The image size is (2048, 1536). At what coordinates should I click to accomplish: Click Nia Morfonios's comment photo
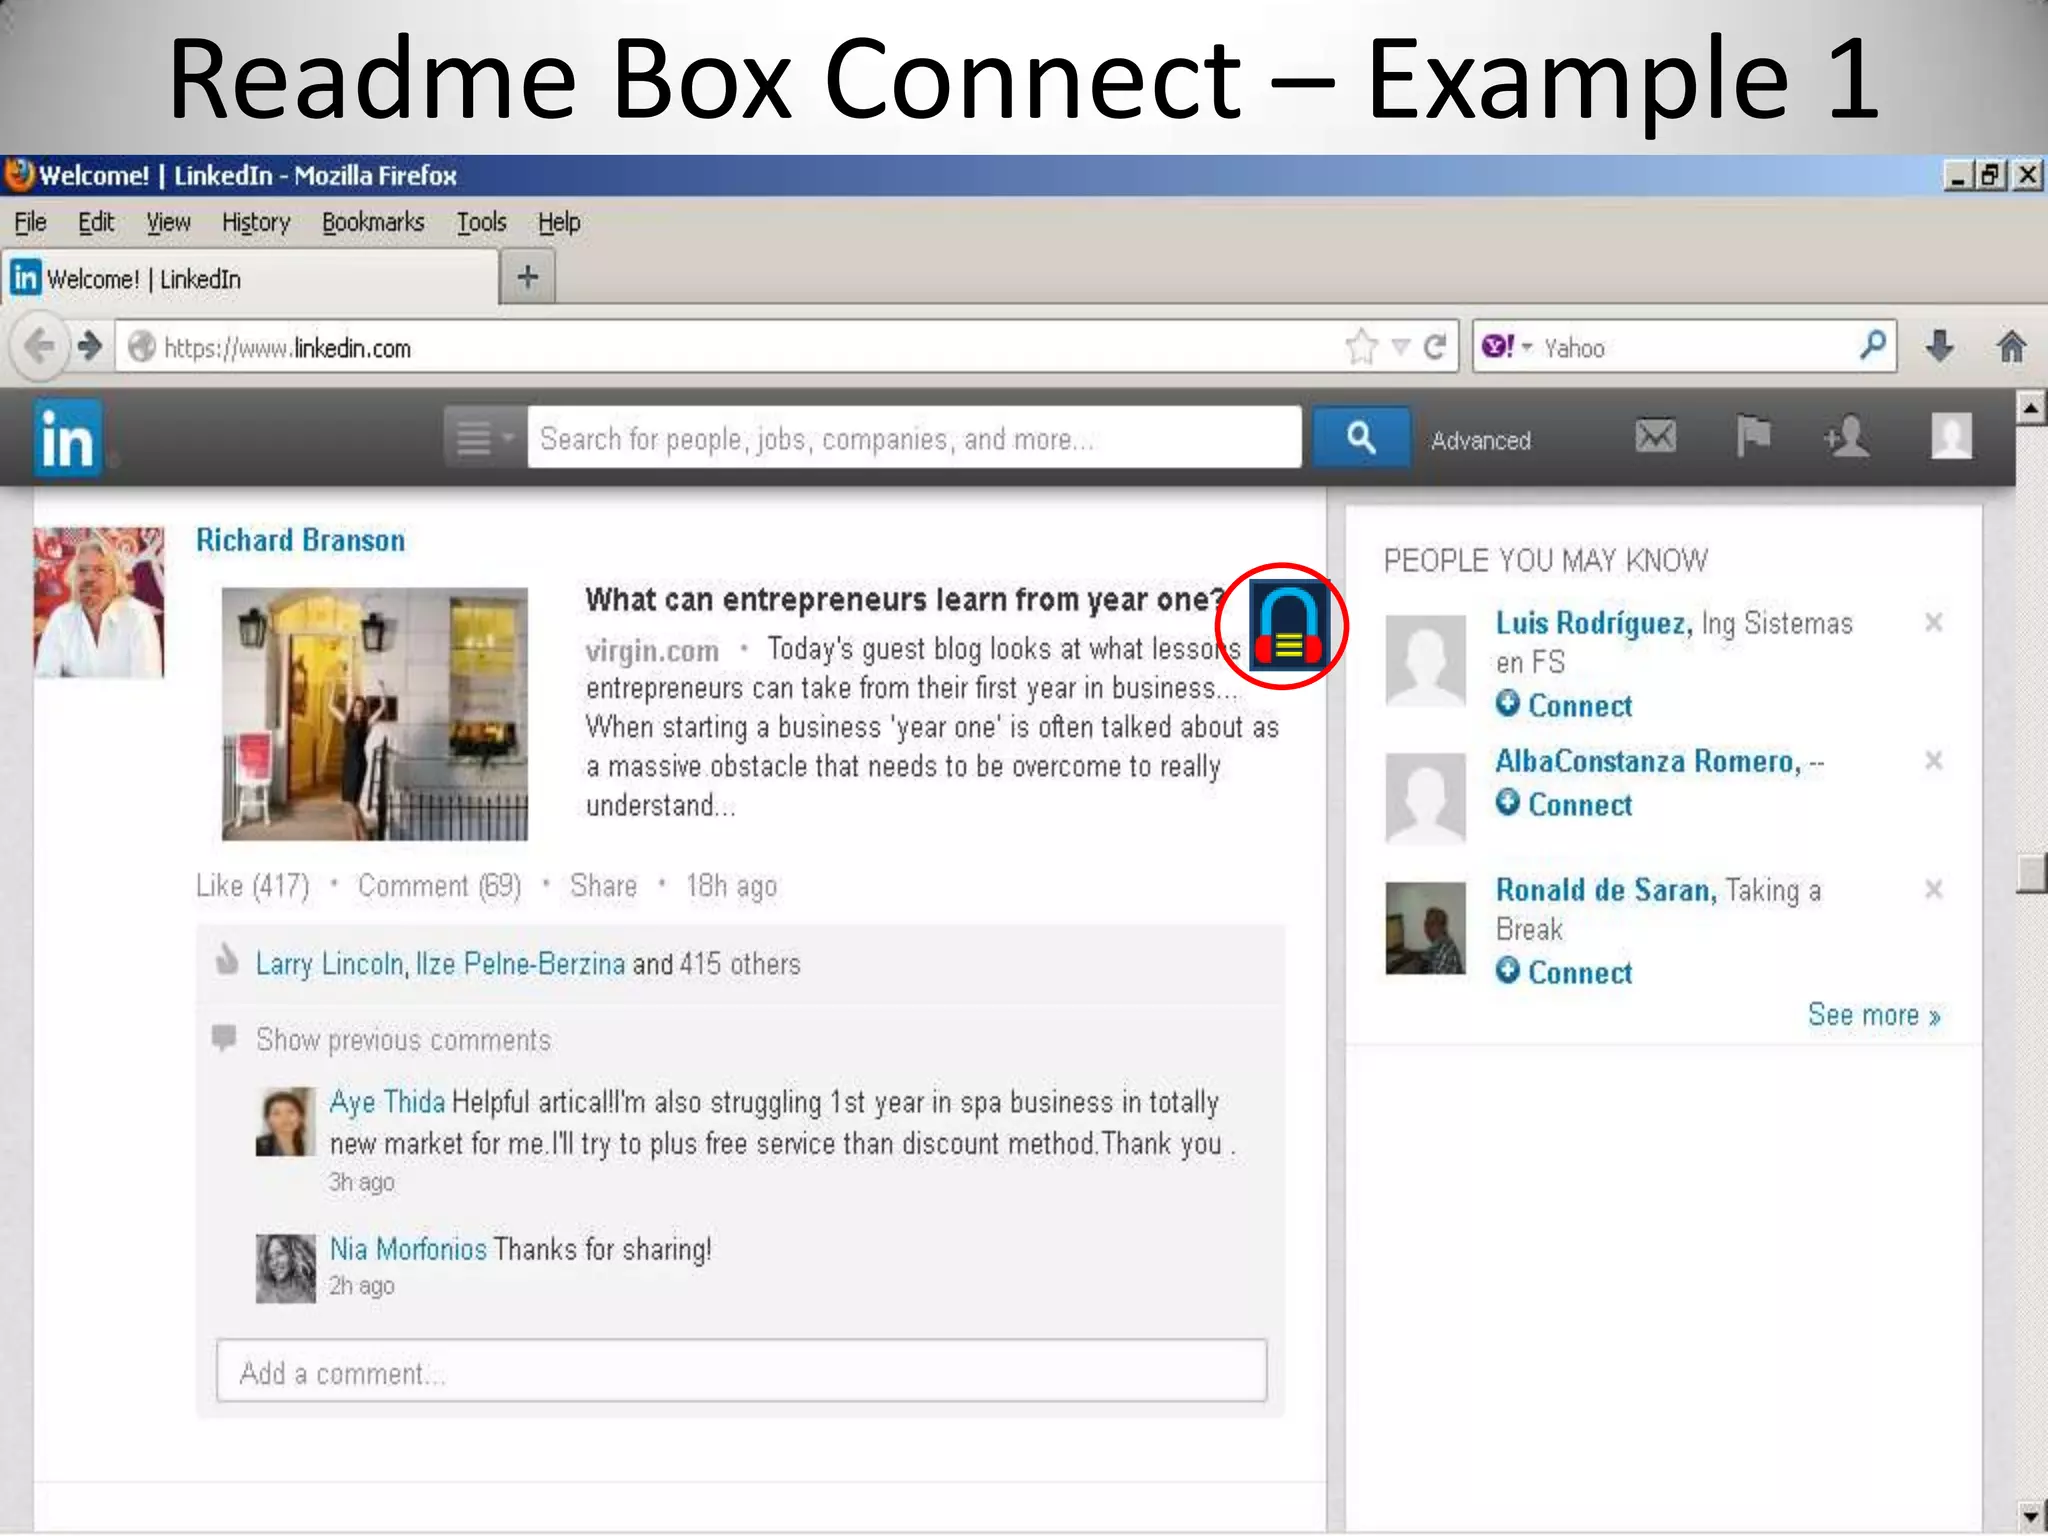(x=286, y=1268)
